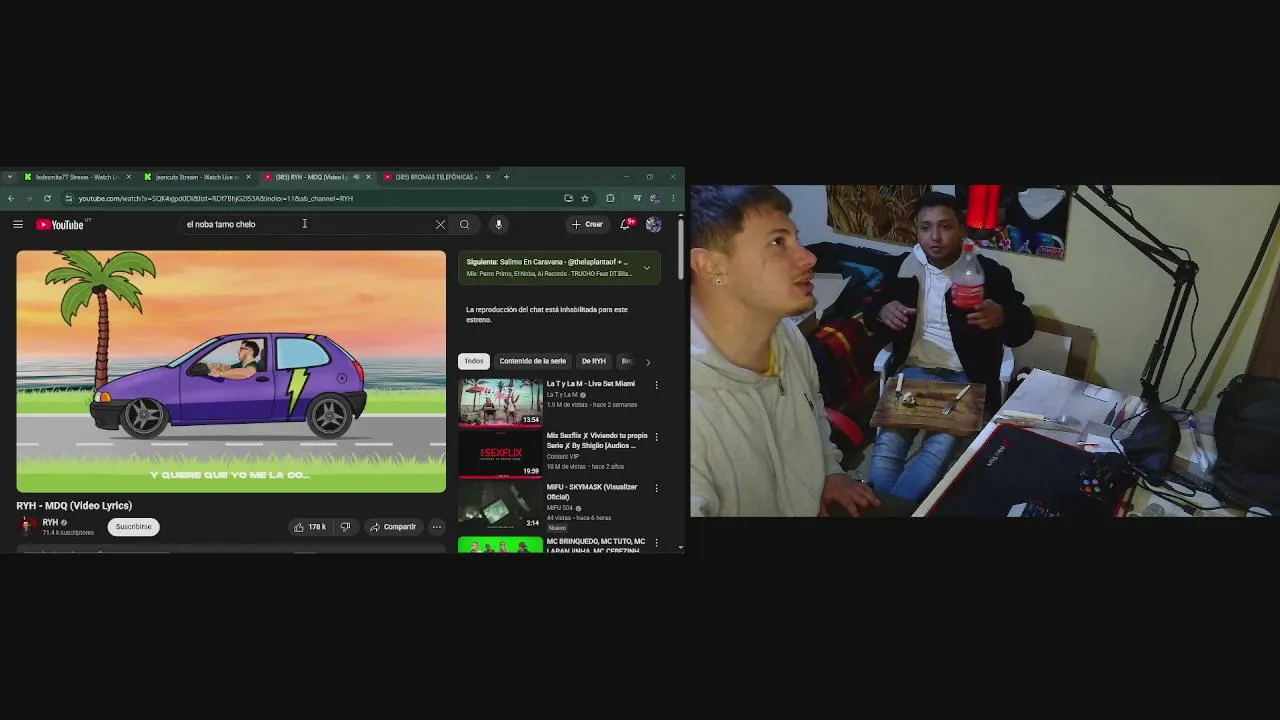Open the La T y La M thumbnail
Screen dimensions: 1280x720
point(500,402)
